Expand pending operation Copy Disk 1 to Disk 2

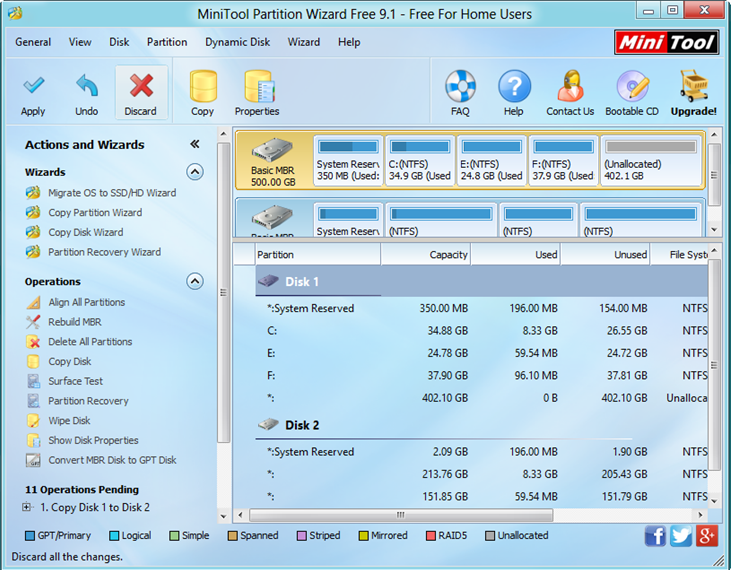(x=27, y=507)
